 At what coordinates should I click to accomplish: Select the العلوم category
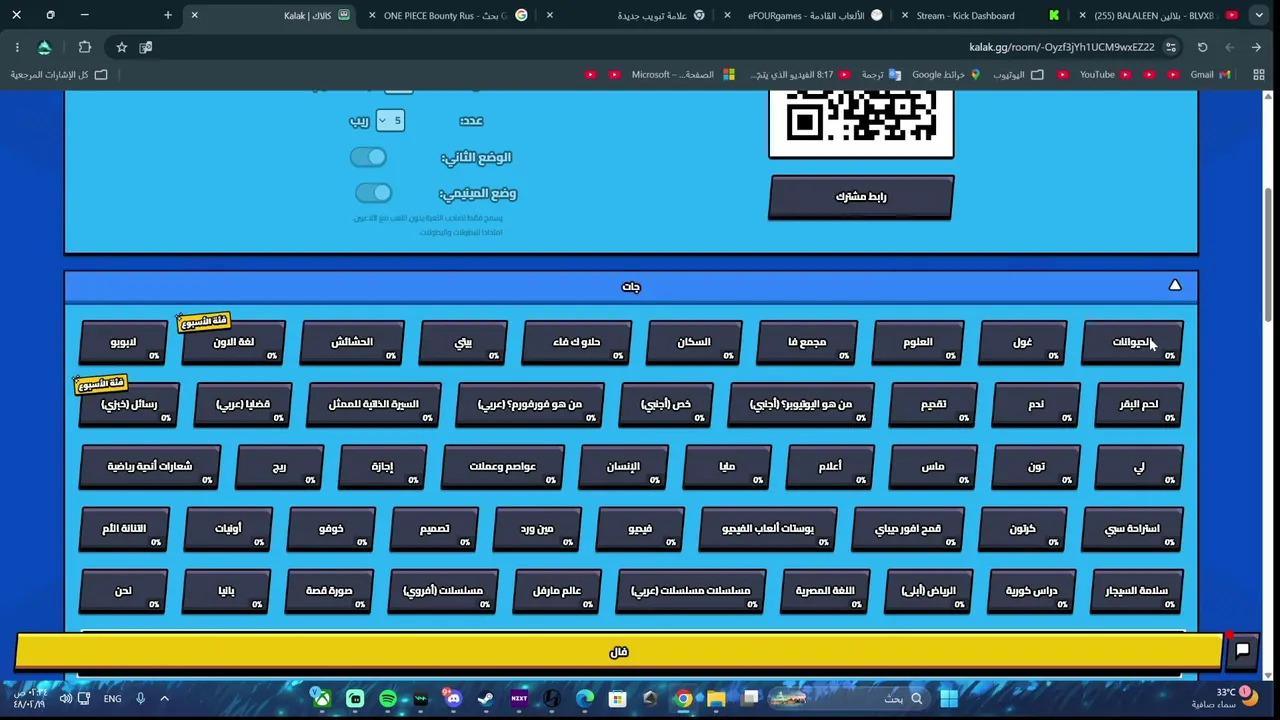coord(917,343)
